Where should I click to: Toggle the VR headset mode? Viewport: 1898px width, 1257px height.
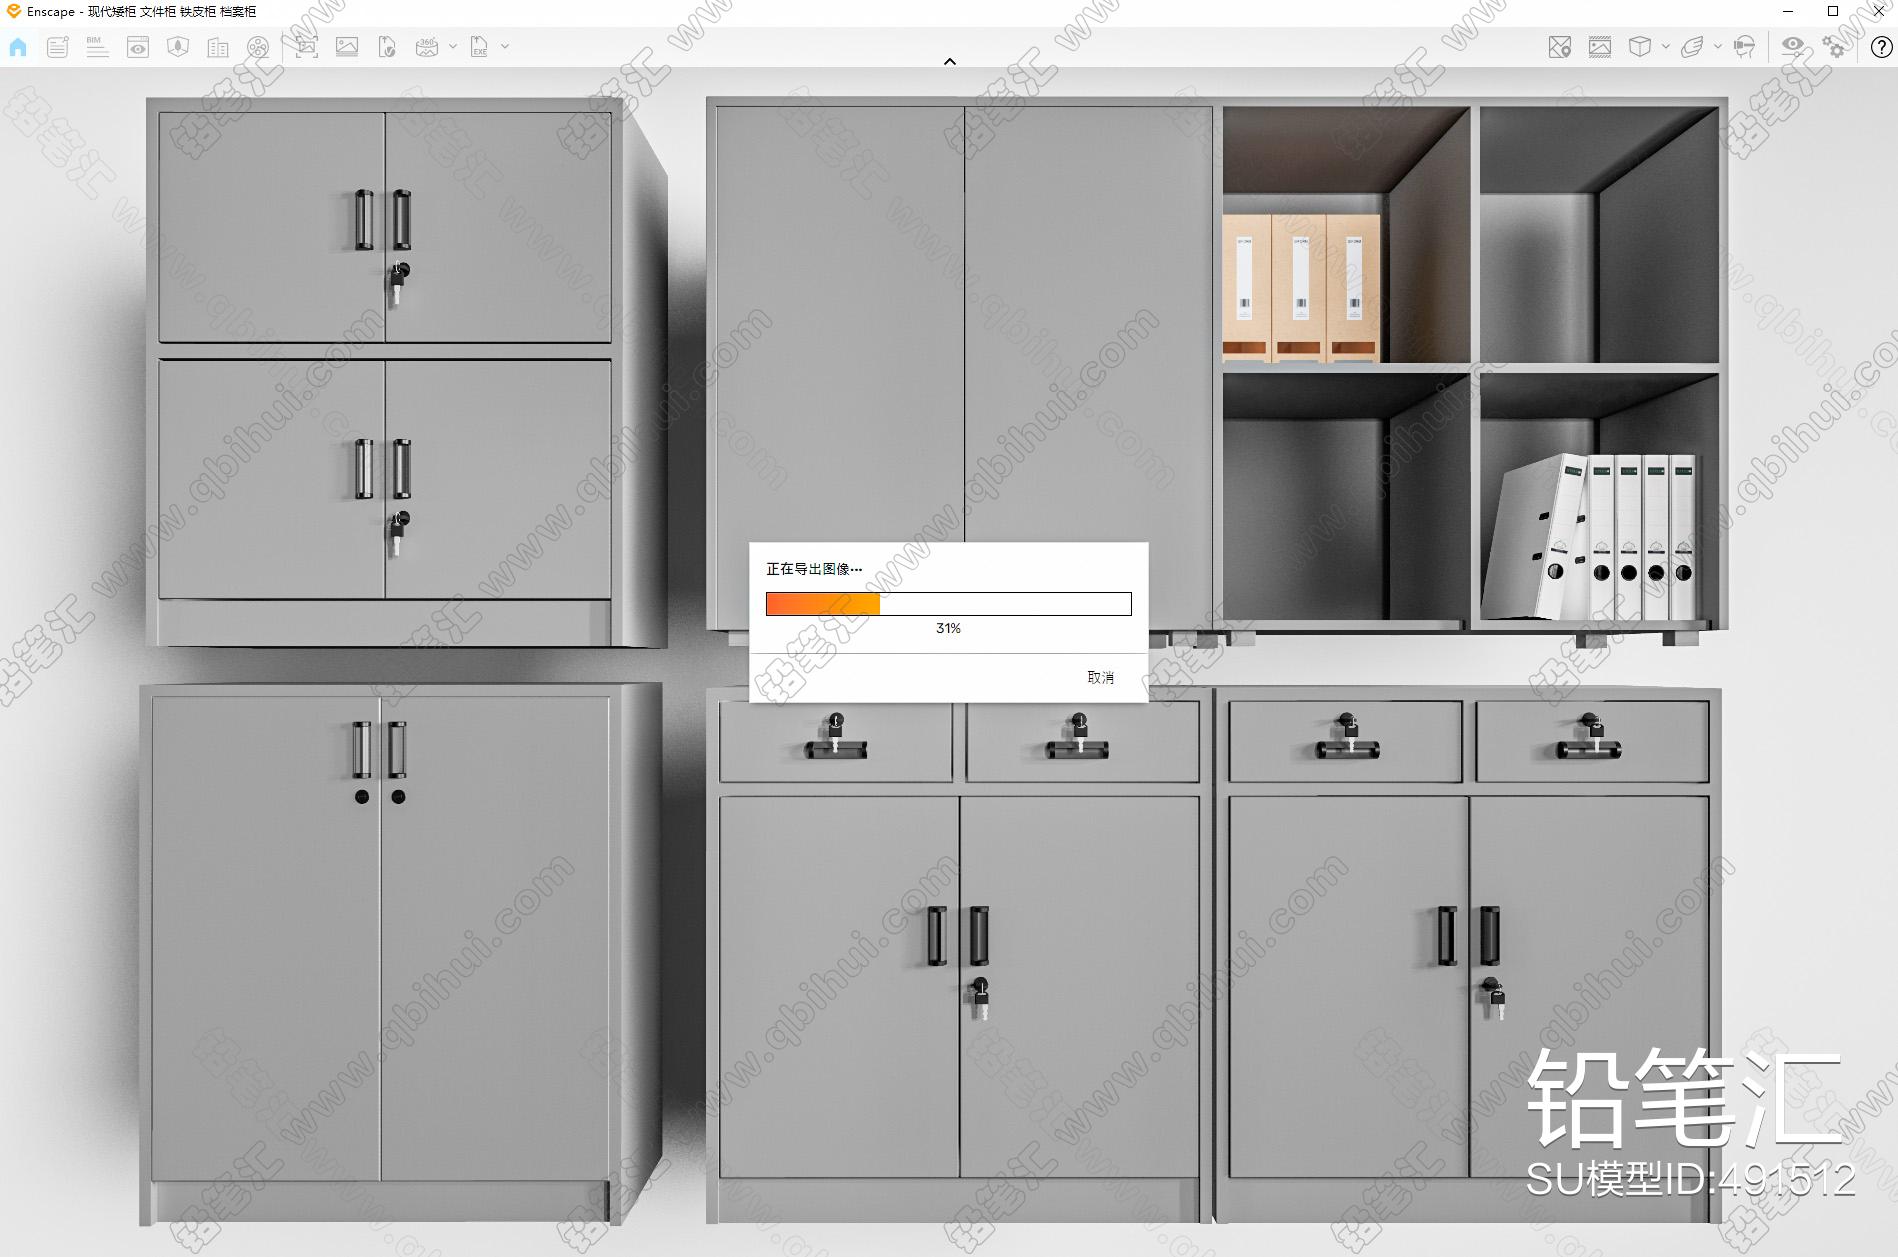pyautogui.click(x=1744, y=47)
